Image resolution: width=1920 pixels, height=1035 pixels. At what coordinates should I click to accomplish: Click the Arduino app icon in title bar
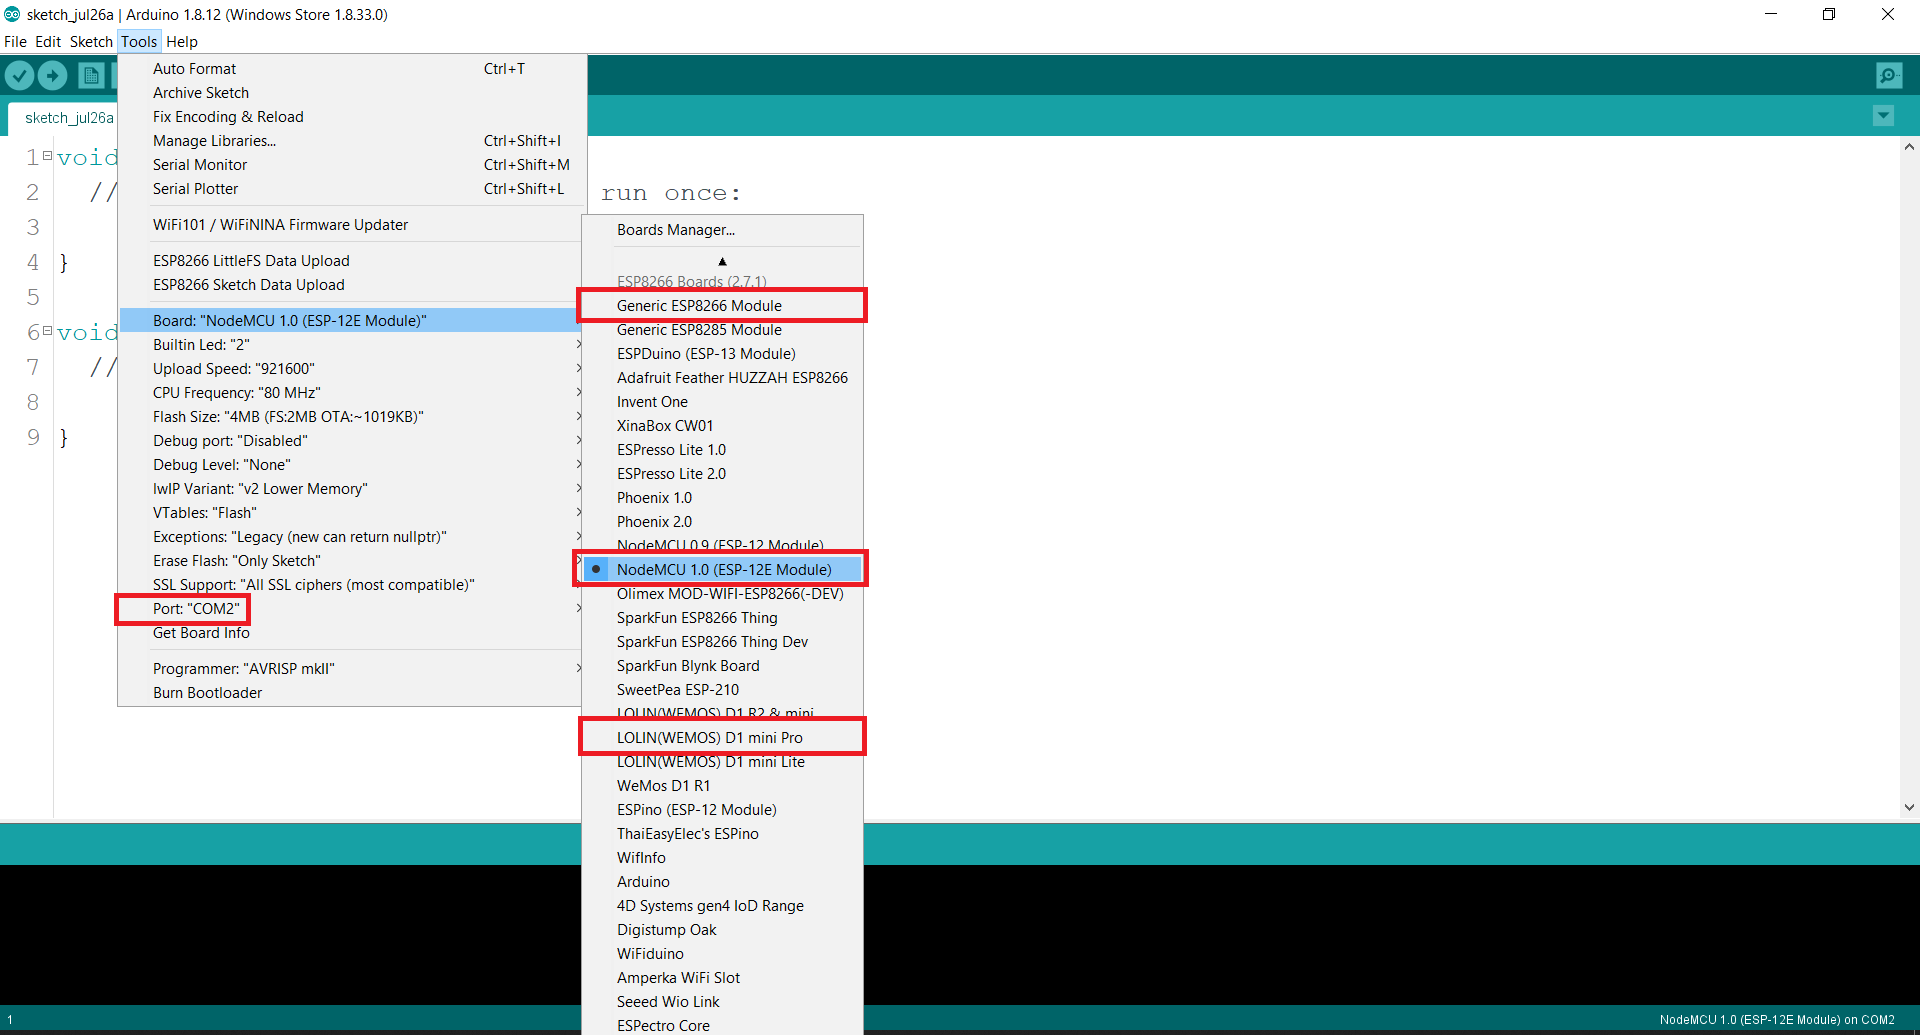click(x=12, y=14)
